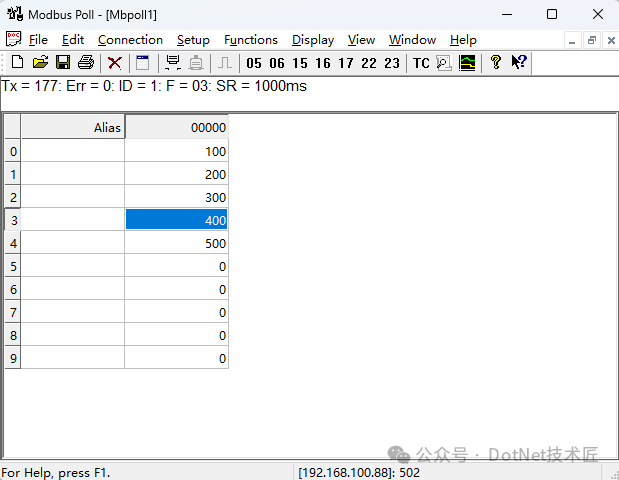The image size is (619, 480).
Task: Maximize the Modbus Poll application window
Action: click(552, 14)
